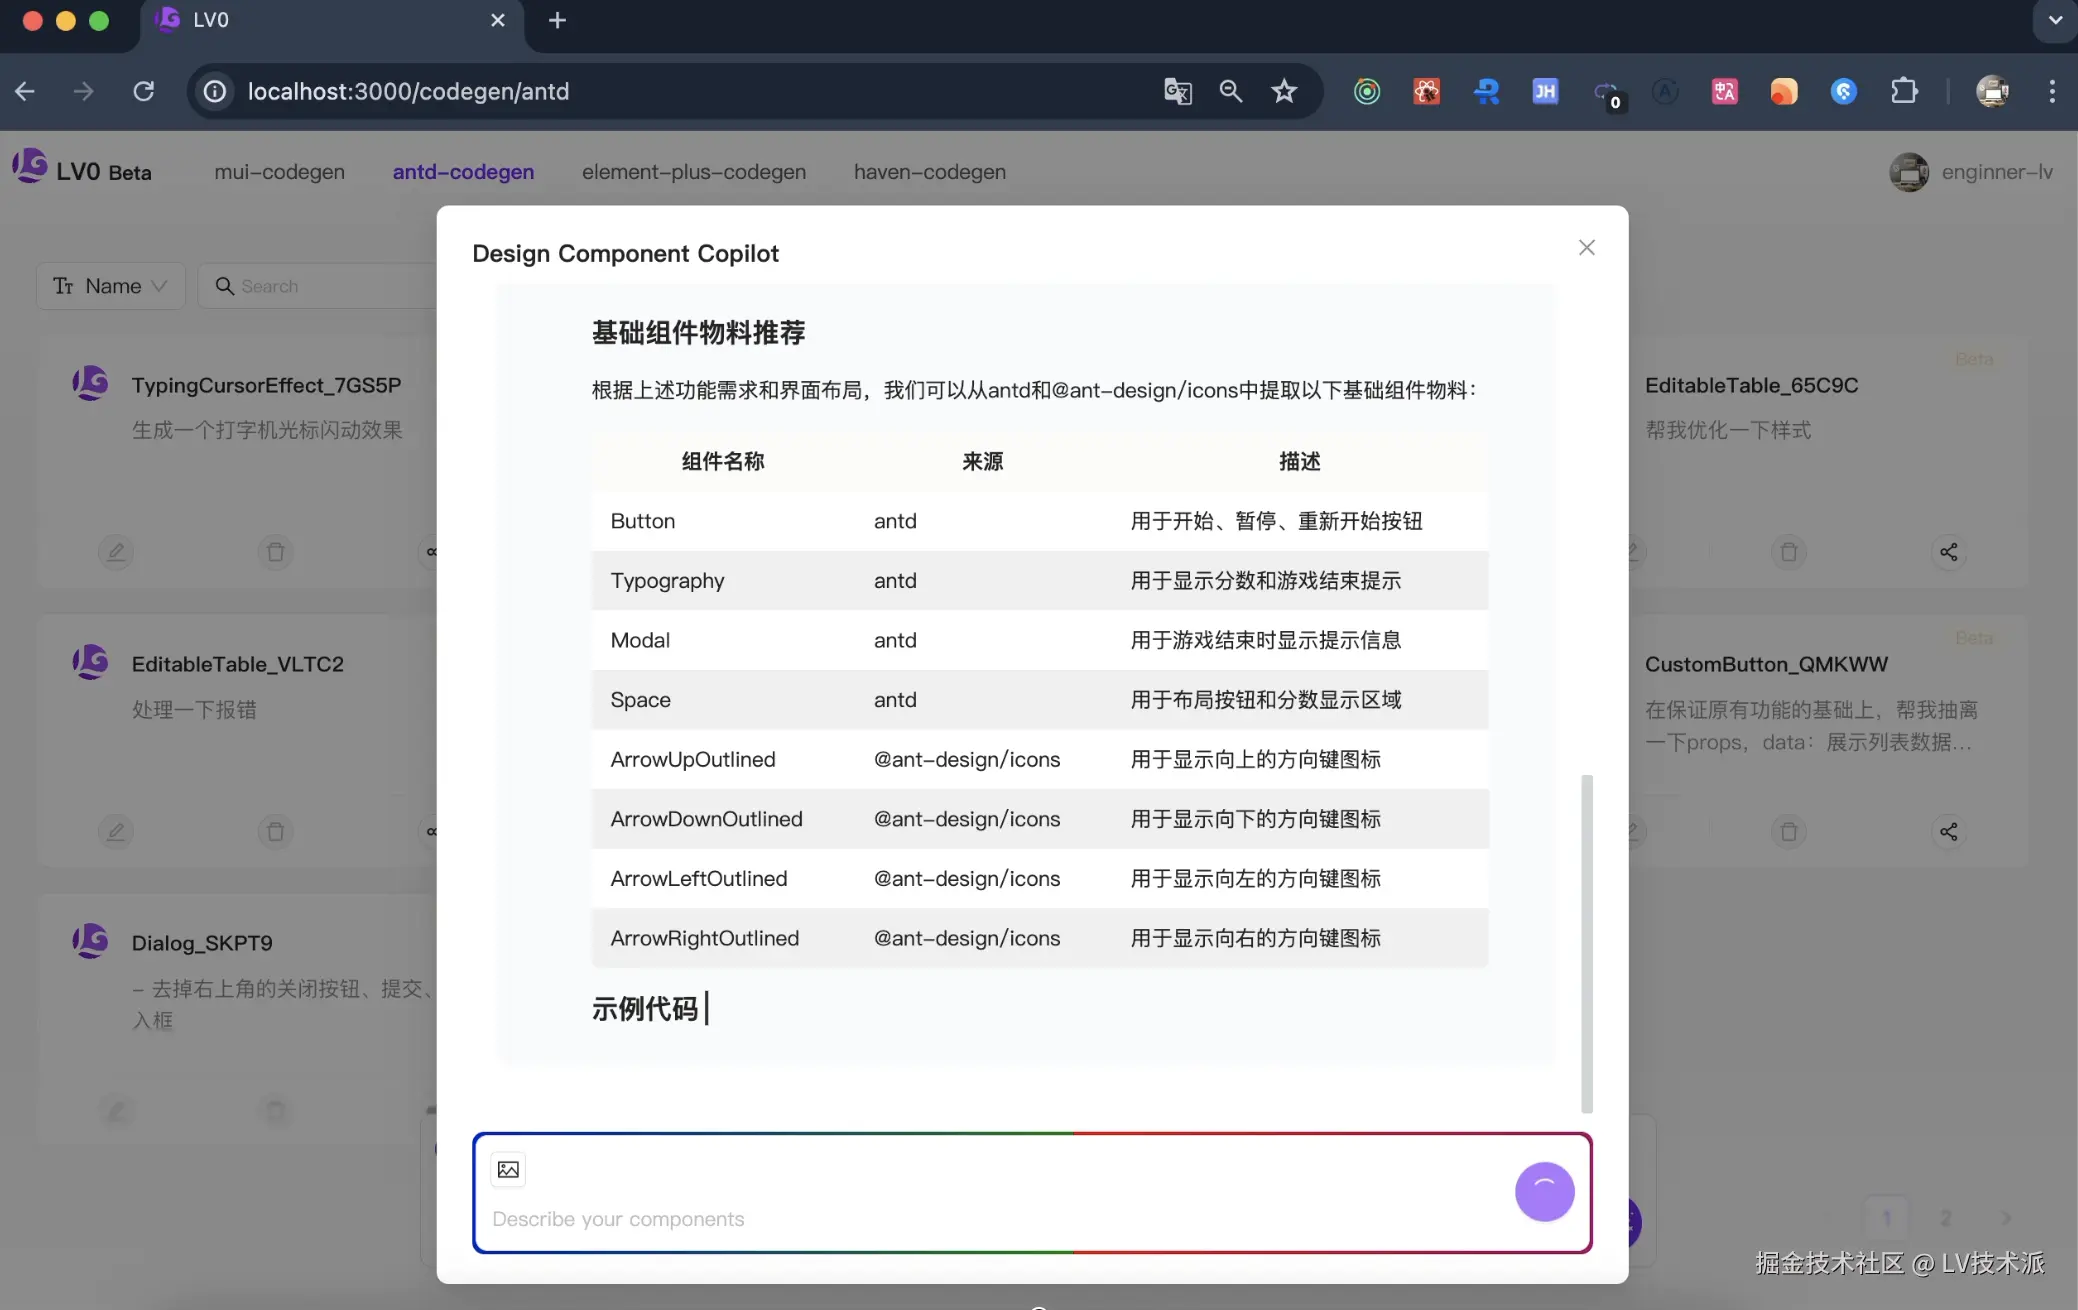Image resolution: width=2078 pixels, height=1310 pixels.
Task: Click trash icon on TypingCursorEffect_7GS5P card
Action: 275,552
